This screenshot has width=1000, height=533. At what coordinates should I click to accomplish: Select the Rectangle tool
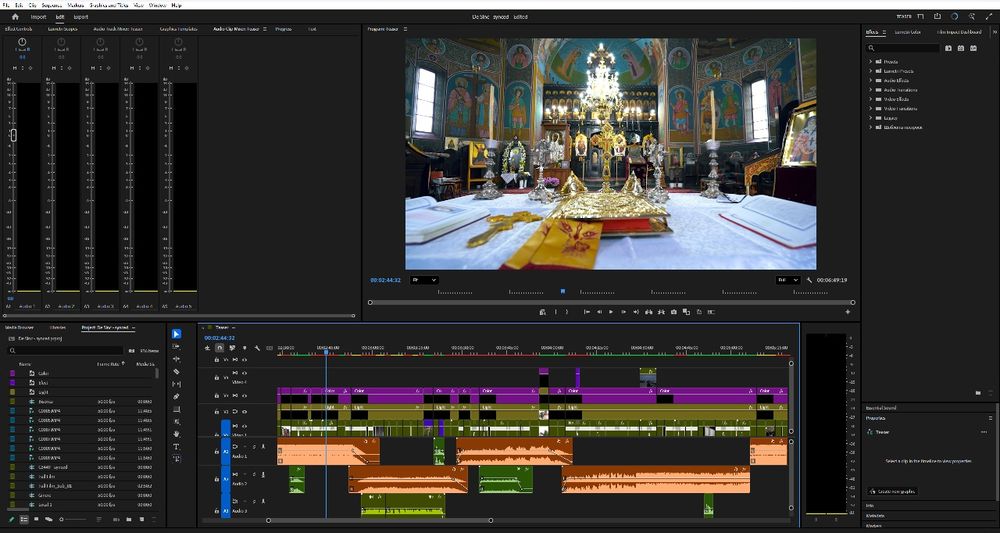[177, 409]
